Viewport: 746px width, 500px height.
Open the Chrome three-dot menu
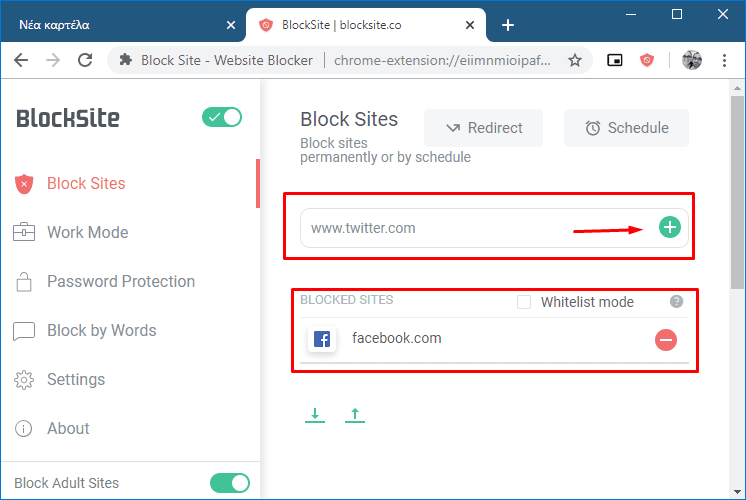tap(724, 60)
